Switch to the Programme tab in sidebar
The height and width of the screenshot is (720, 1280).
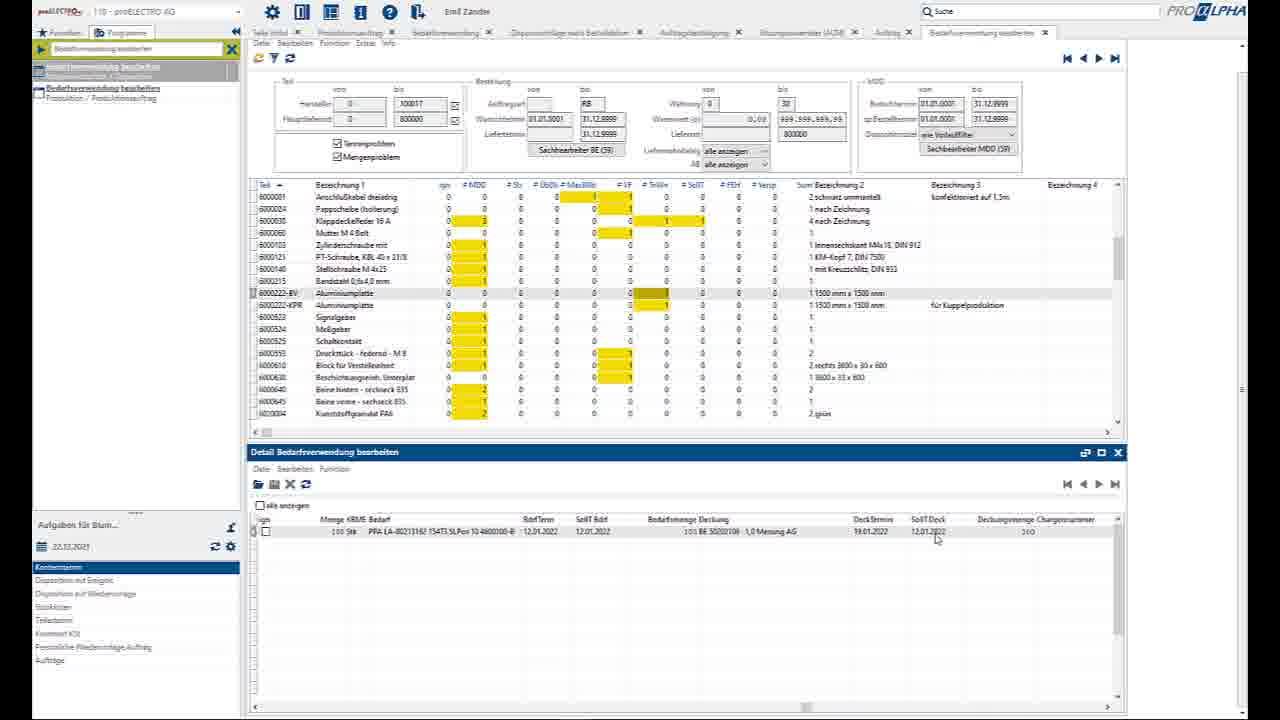pyautogui.click(x=122, y=33)
